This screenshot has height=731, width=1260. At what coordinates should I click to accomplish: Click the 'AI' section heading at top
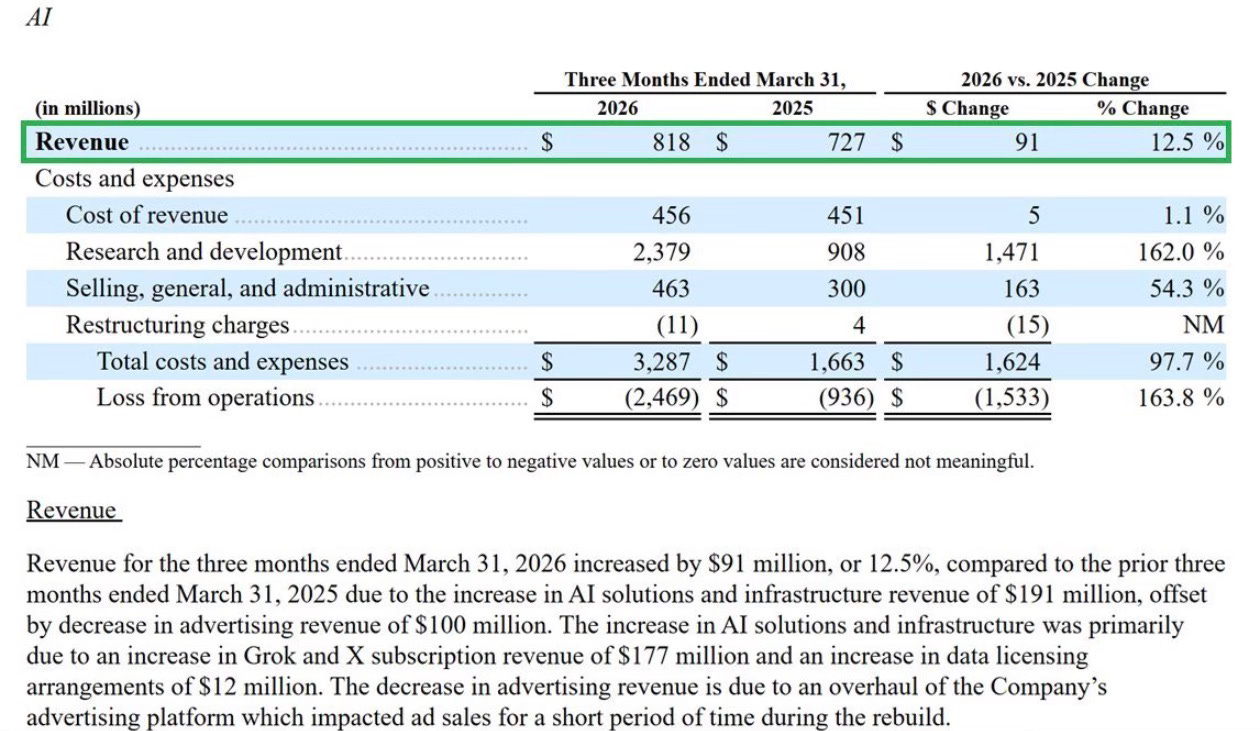coord(38,18)
